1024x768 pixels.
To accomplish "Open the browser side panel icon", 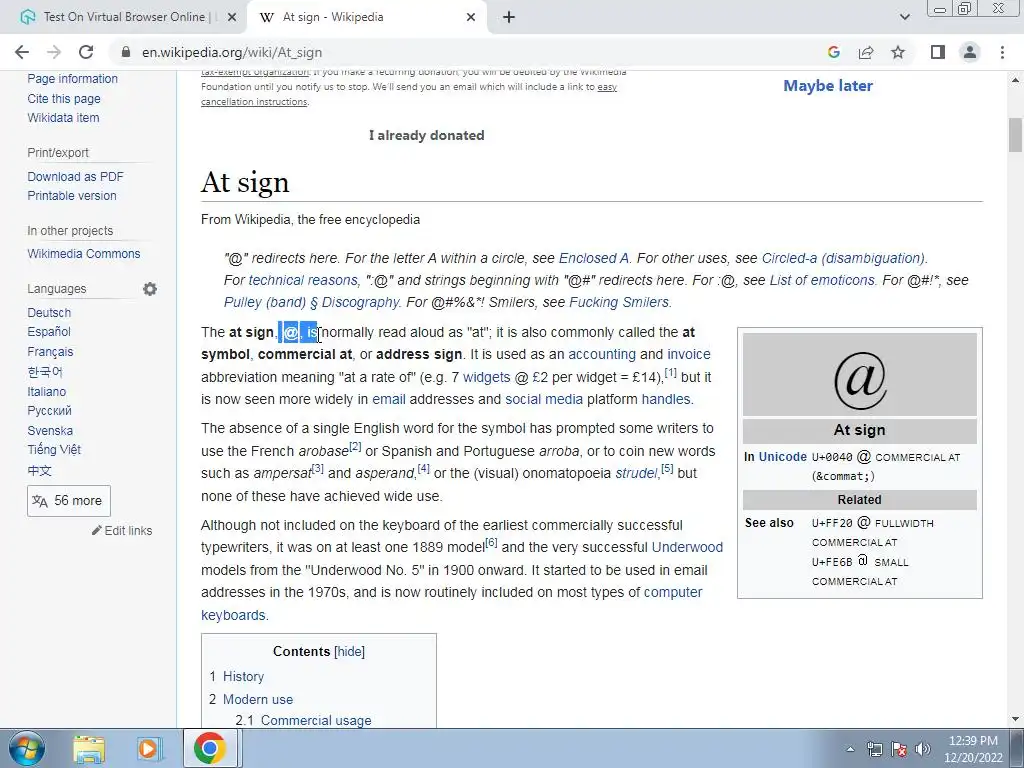I will 938,52.
